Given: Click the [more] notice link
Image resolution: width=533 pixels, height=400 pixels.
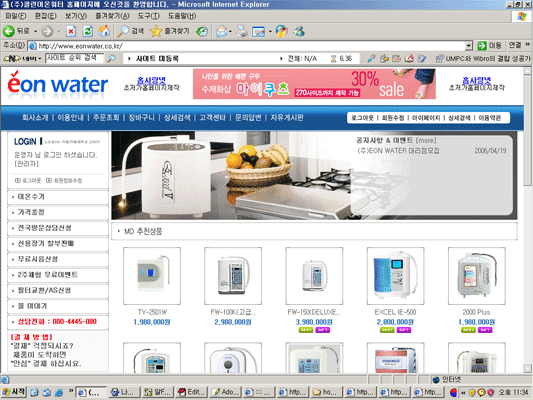Looking at the screenshot, I should tap(426, 140).
